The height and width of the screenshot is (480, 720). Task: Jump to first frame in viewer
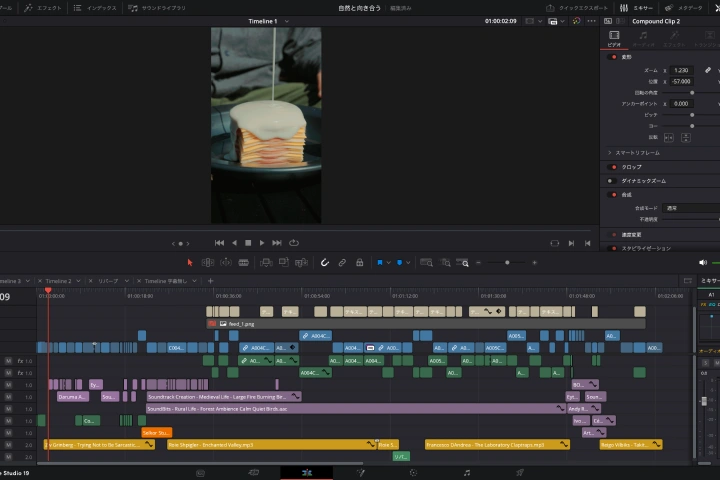(x=219, y=243)
